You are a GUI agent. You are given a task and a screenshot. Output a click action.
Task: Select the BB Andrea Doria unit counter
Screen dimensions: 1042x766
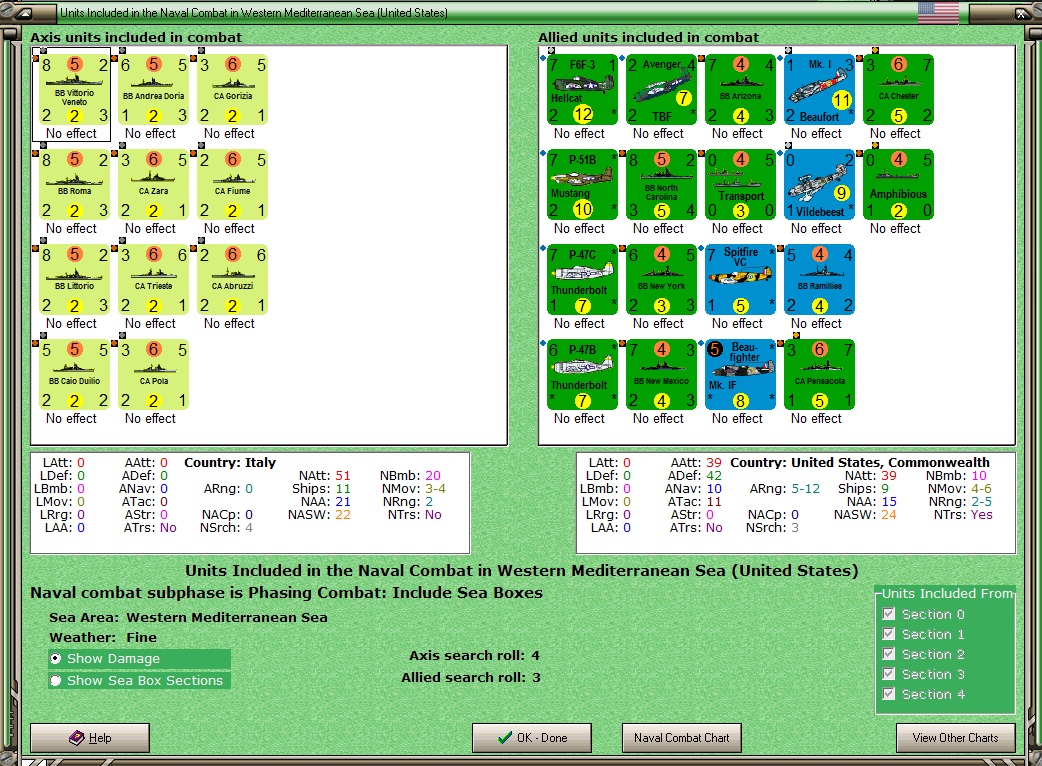[x=154, y=90]
